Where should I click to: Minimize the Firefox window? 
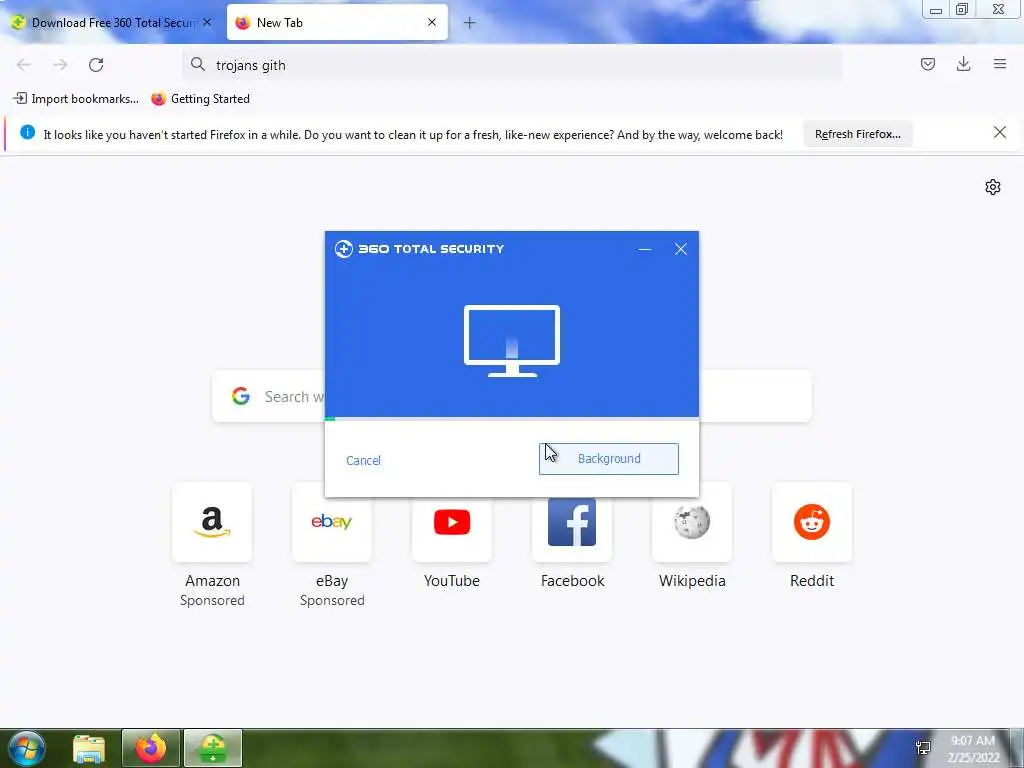[935, 9]
